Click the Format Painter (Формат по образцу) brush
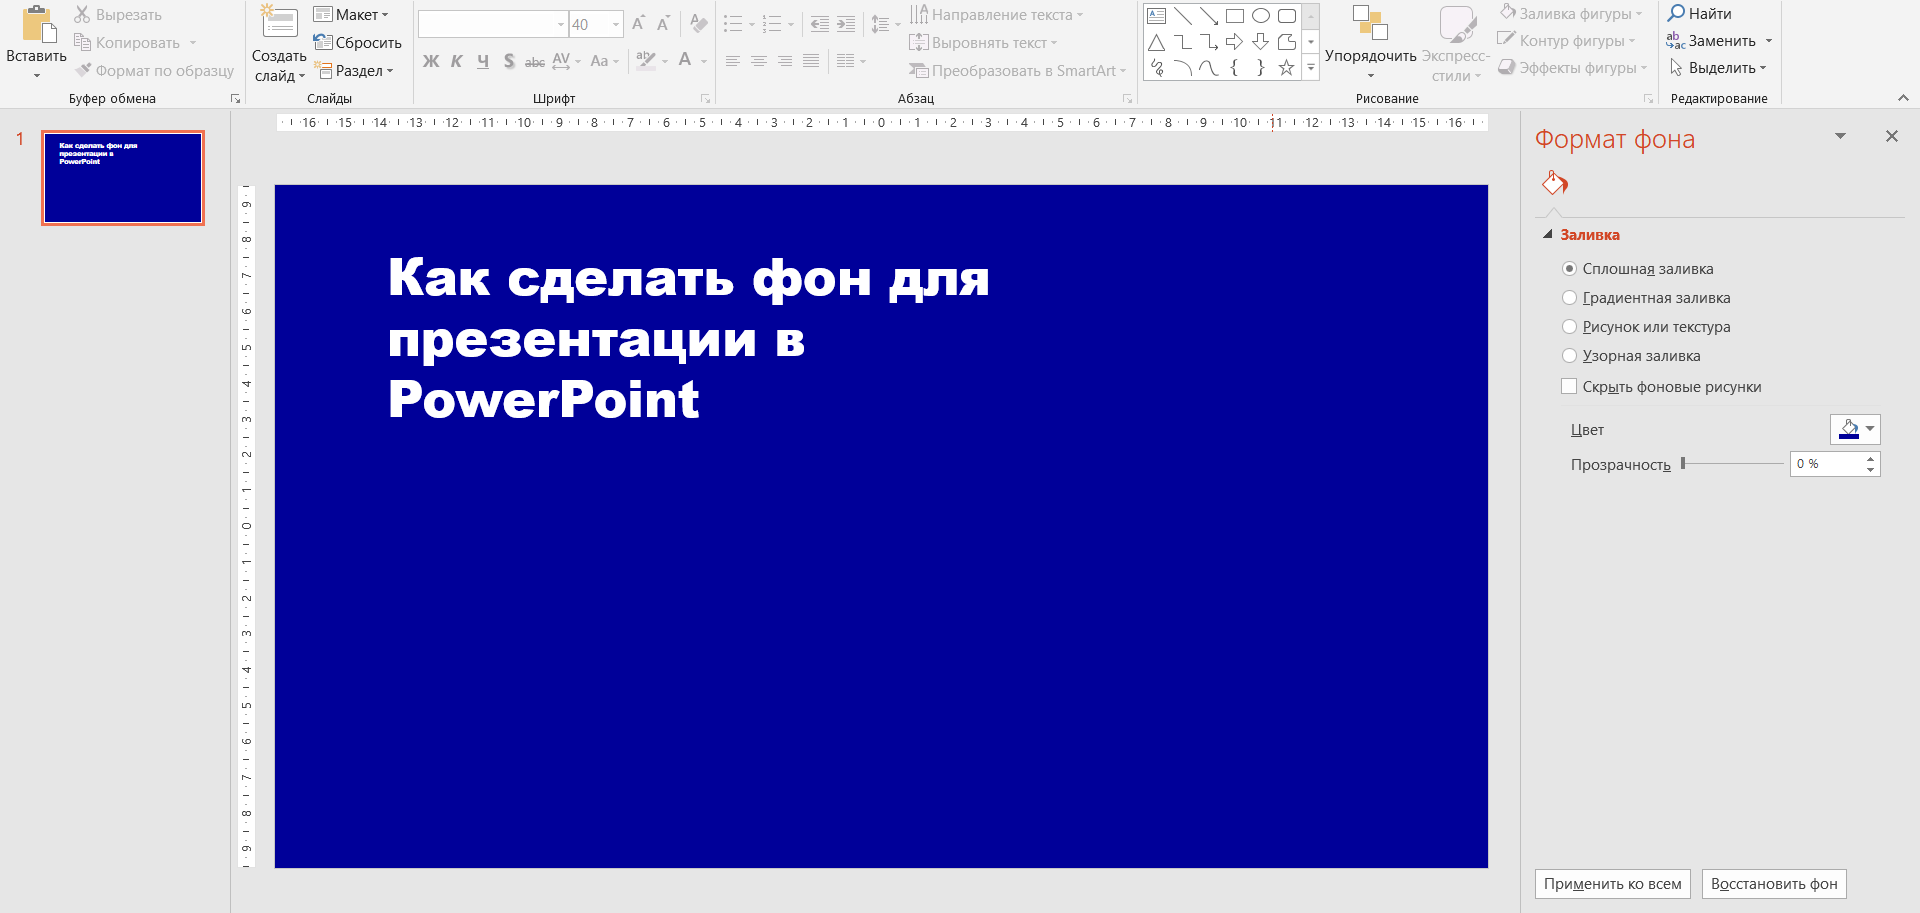Screen dimensions: 1920x913 coord(83,70)
